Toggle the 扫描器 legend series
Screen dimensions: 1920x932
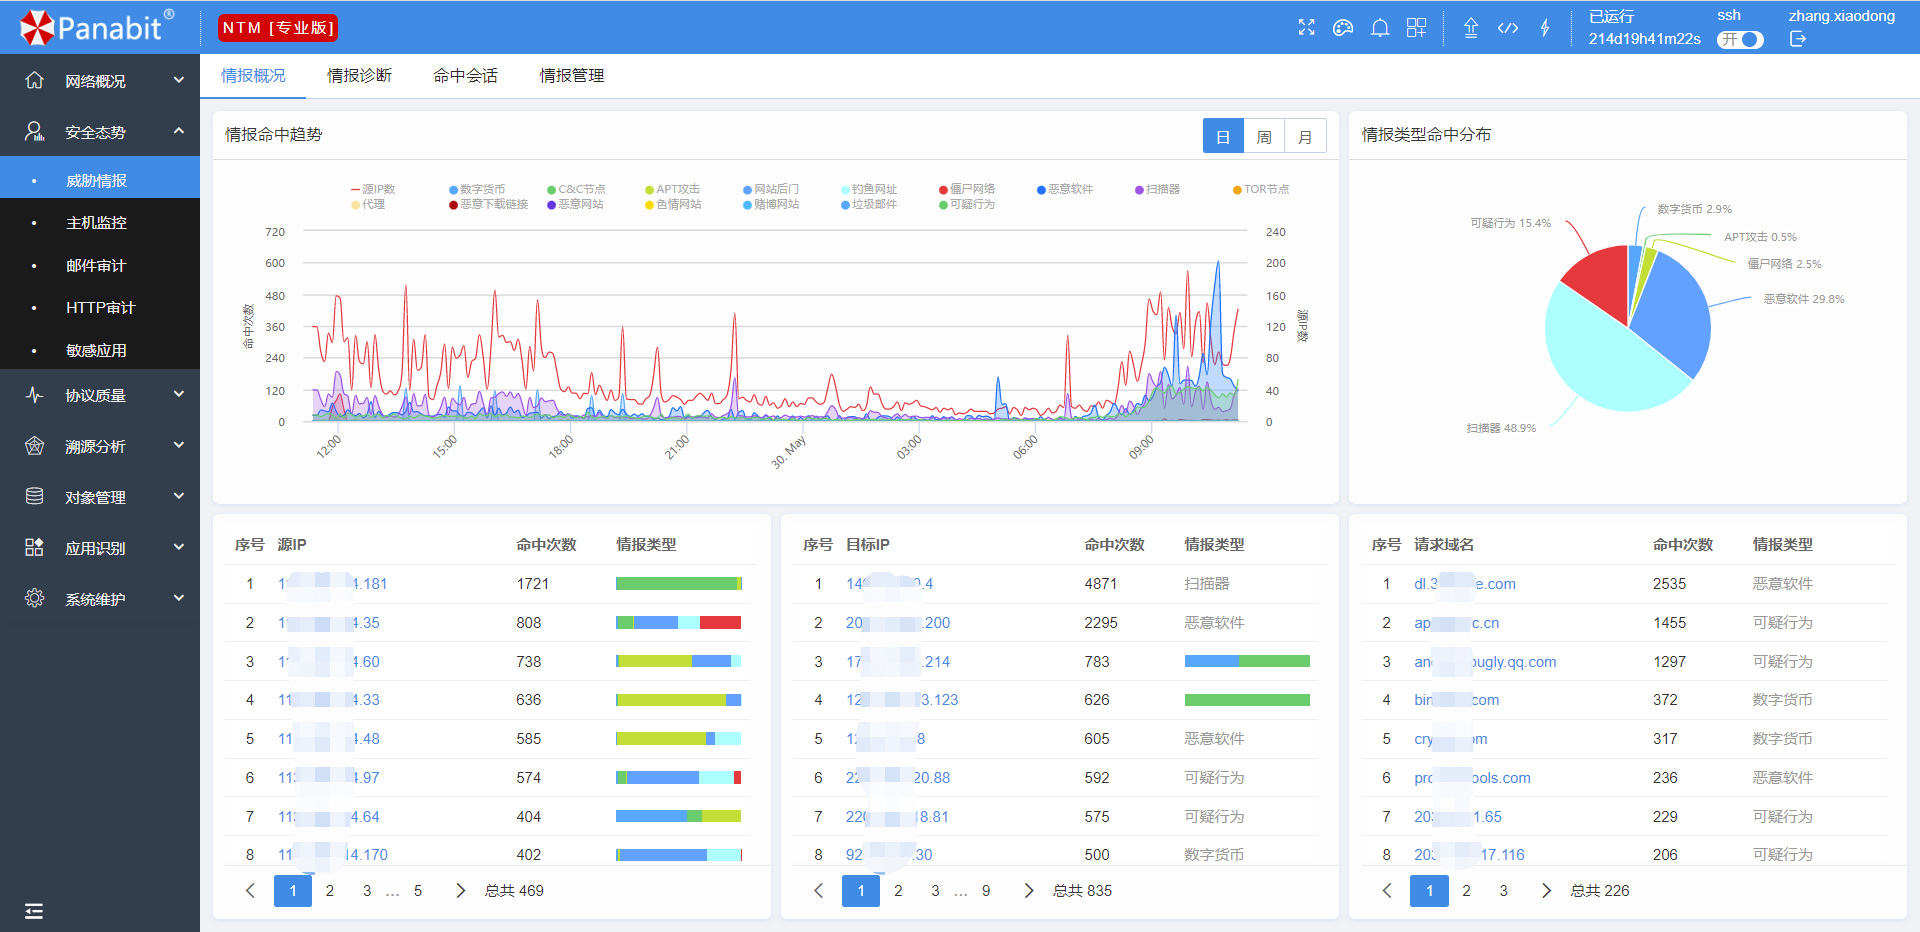(x=1158, y=189)
